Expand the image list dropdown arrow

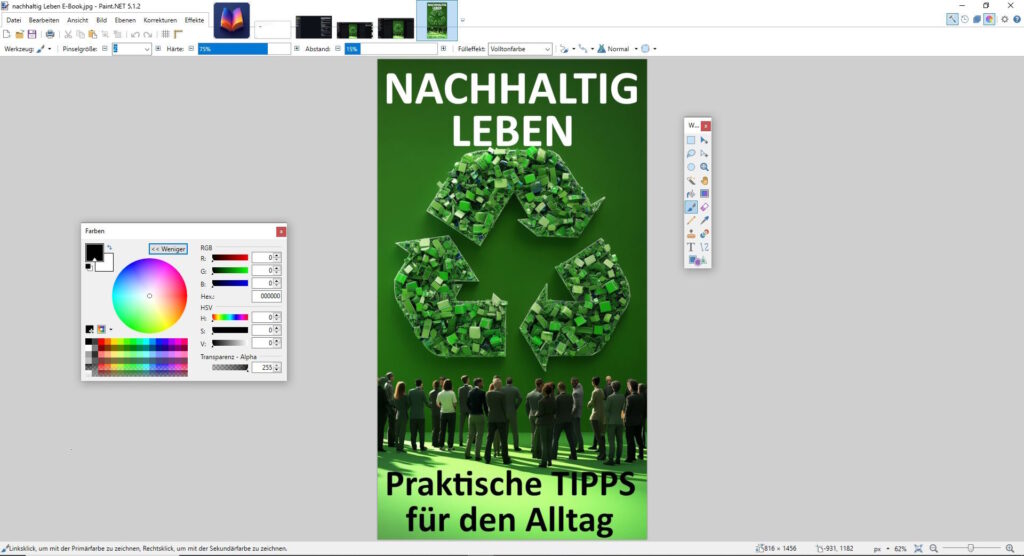pos(462,20)
